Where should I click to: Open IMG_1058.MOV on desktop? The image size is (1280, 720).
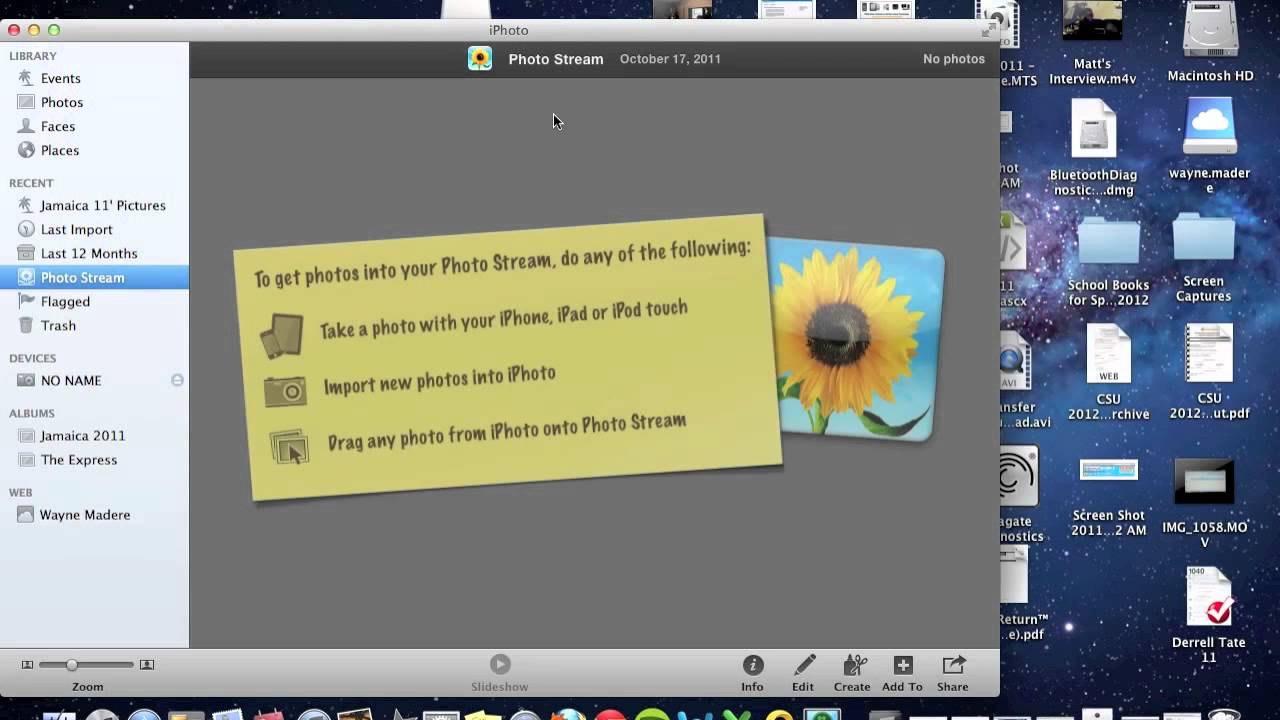coord(1205,503)
